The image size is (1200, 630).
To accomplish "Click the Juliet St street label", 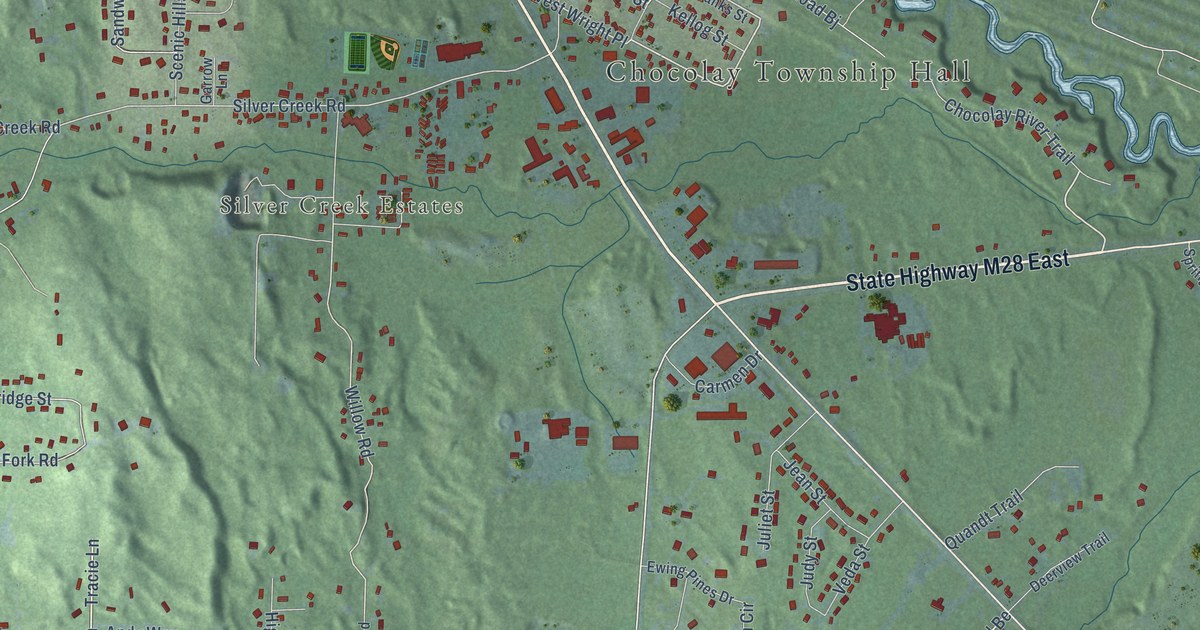I will (767, 520).
